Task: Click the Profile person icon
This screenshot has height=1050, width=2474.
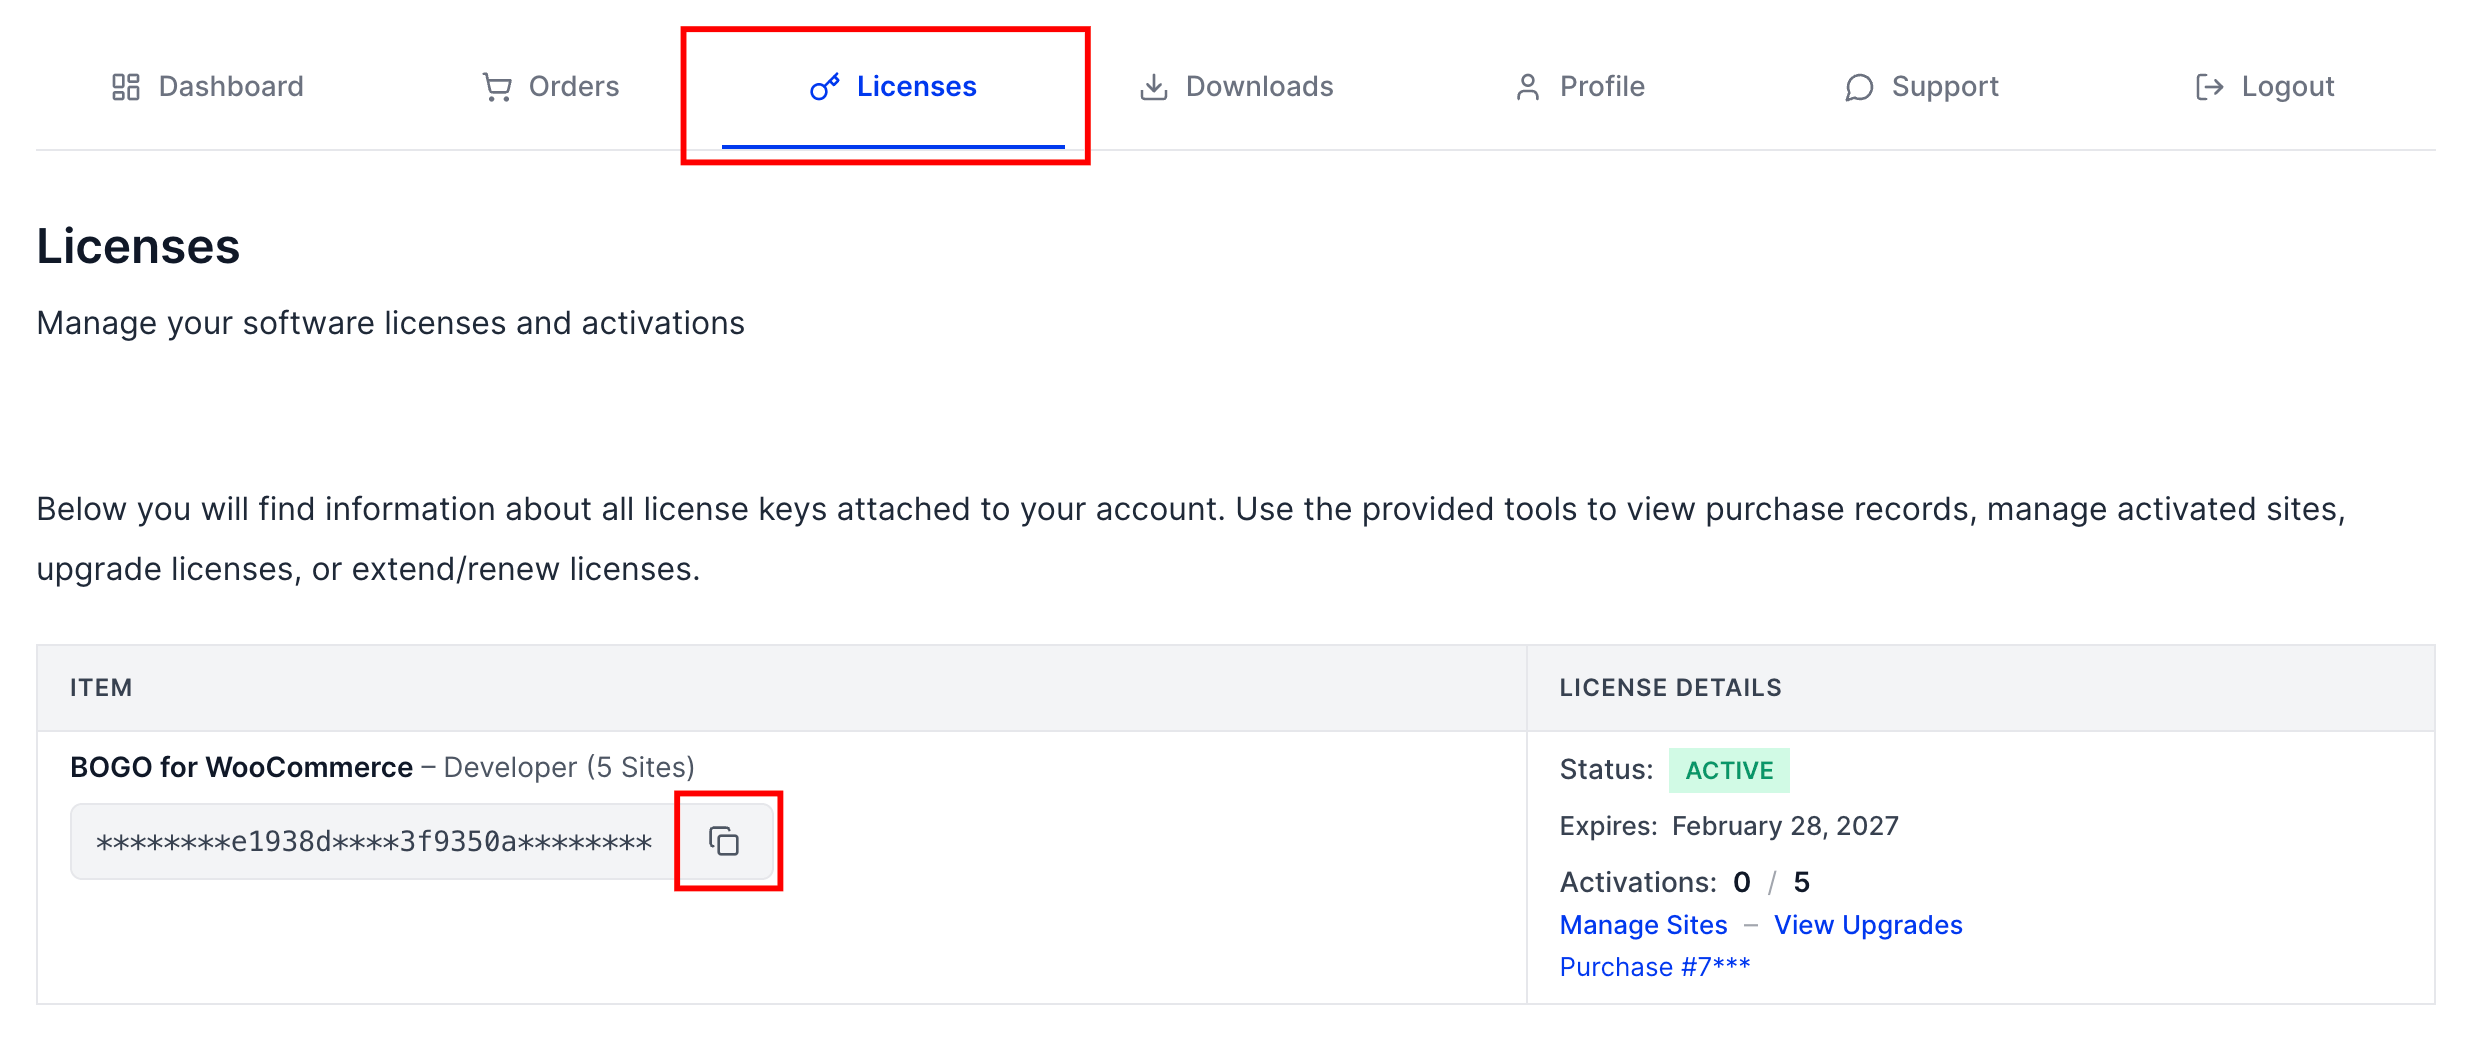Action: click(x=1527, y=87)
